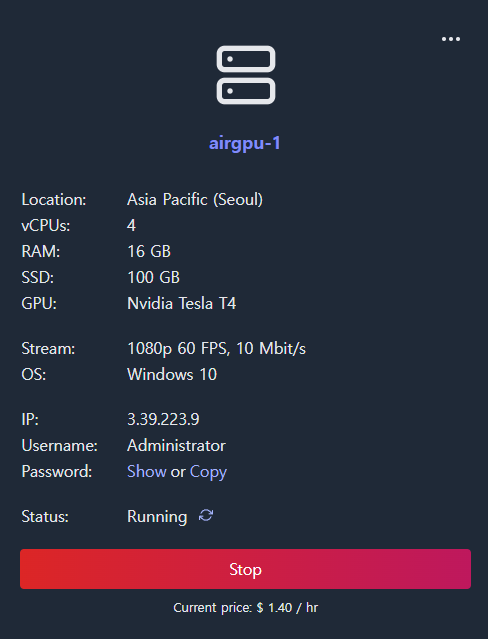Image resolution: width=488 pixels, height=639 pixels.
Task: Click the 100 GB SSD value
Action: [153, 278]
